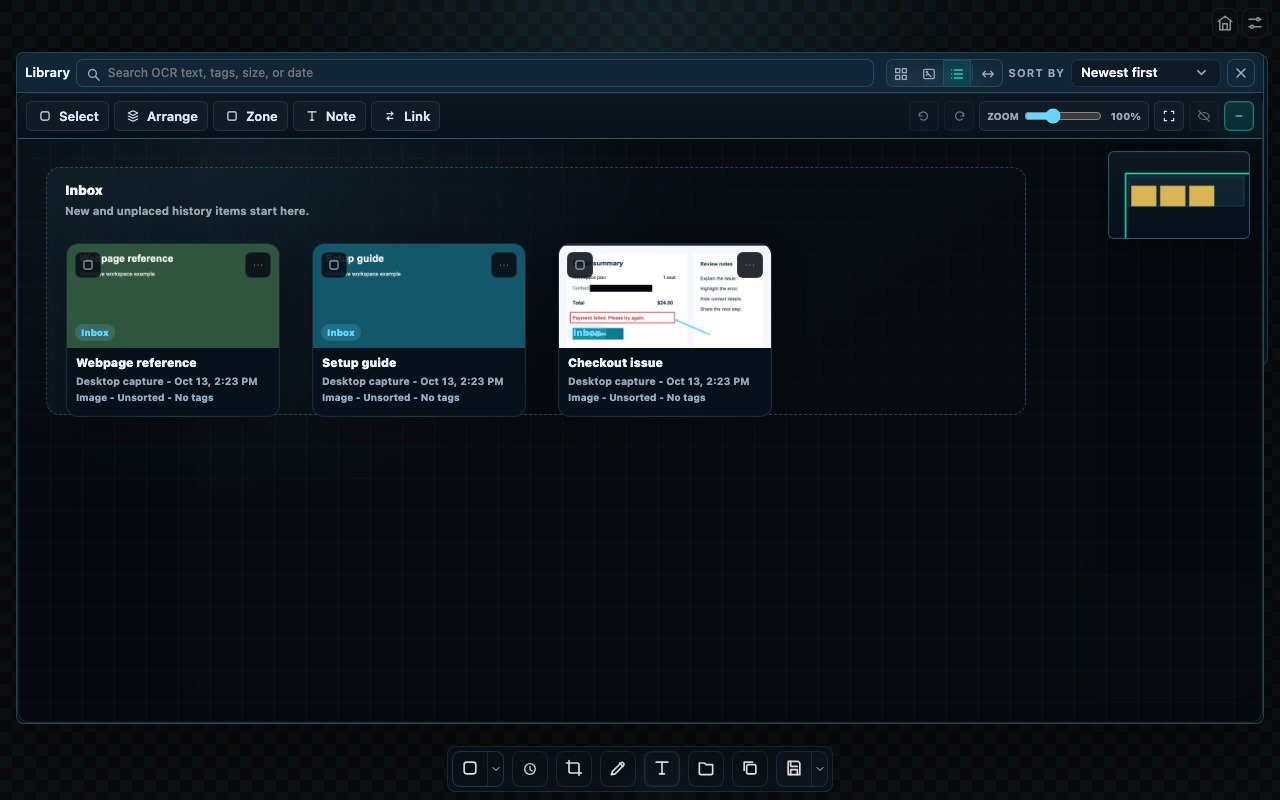Click the Inbox tag on Setup guide

tap(341, 333)
